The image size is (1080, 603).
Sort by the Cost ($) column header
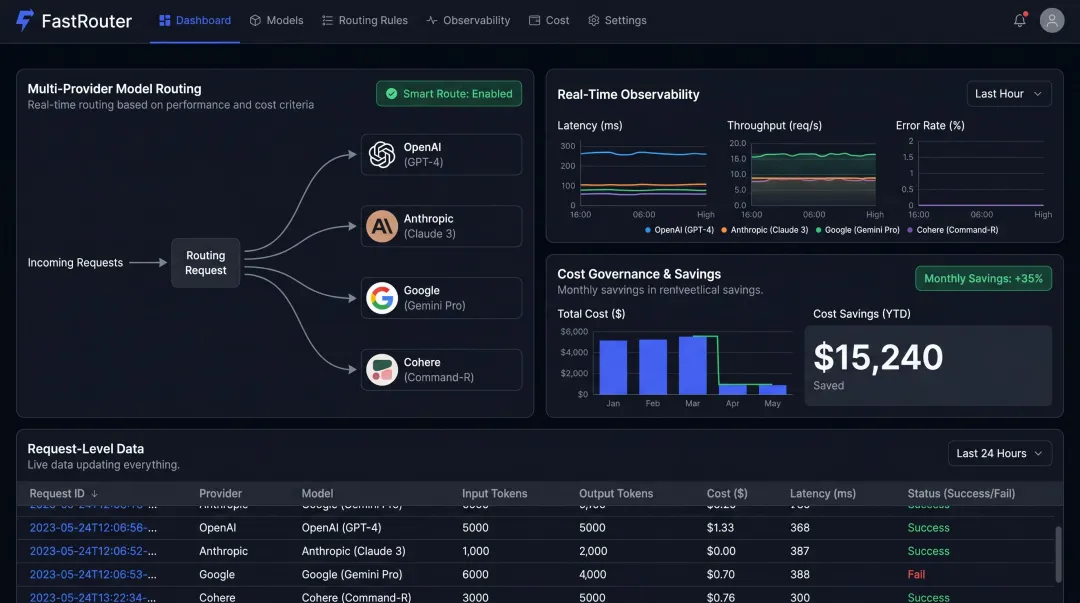pos(727,493)
